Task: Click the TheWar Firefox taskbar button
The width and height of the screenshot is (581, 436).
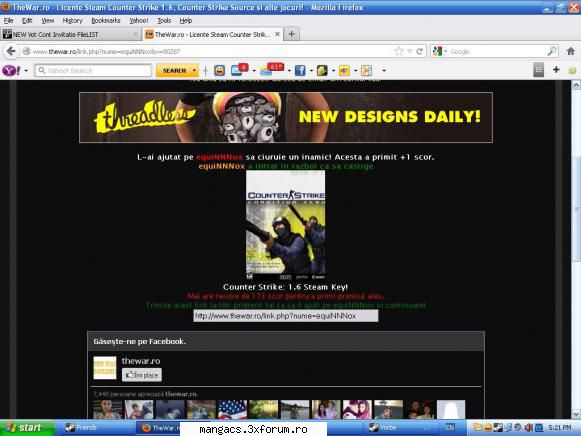Action: click(x=159, y=428)
